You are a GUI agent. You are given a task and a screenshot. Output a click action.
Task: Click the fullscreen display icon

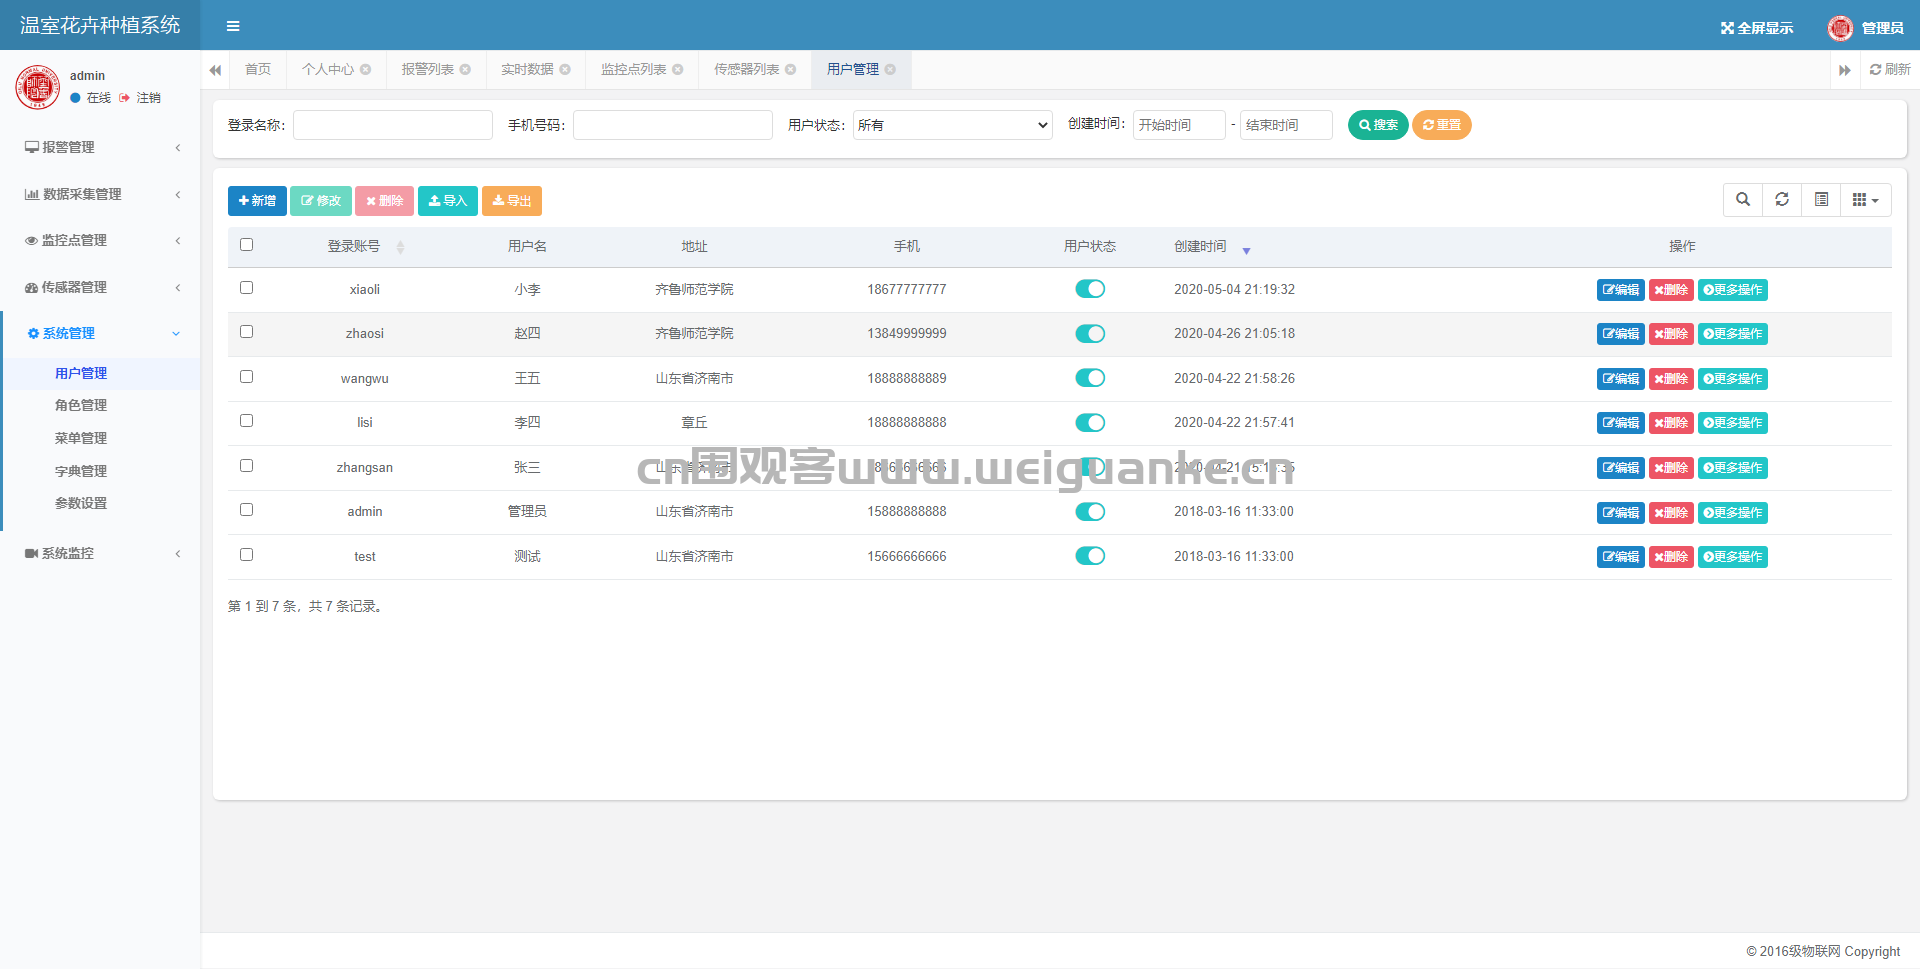[x=1727, y=28]
